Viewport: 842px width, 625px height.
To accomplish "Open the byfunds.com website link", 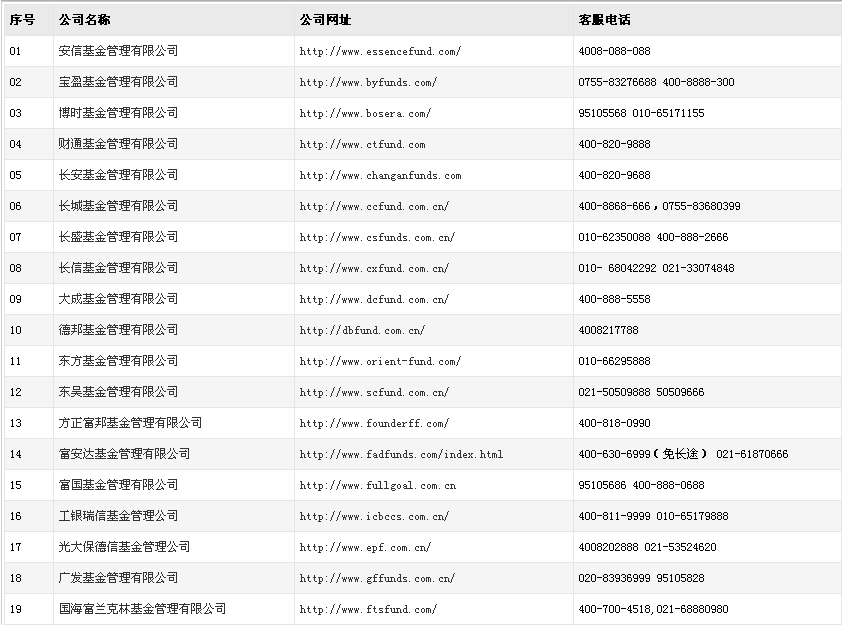I will [x=368, y=83].
